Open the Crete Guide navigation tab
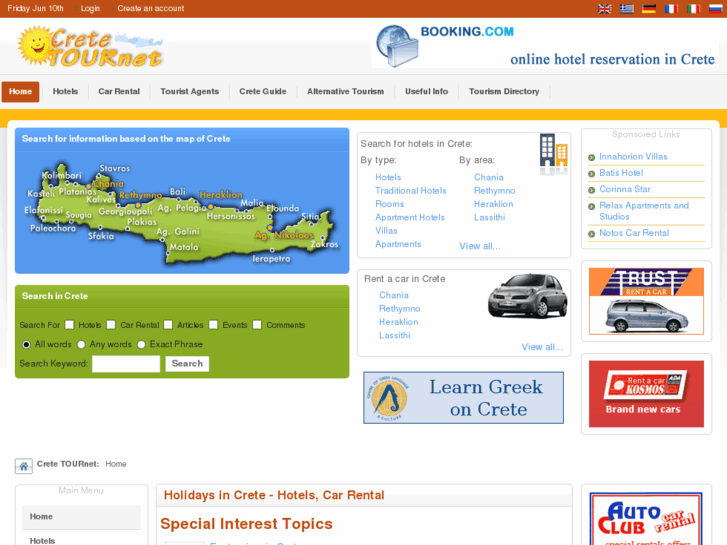The height and width of the screenshot is (545, 727). pyautogui.click(x=263, y=91)
